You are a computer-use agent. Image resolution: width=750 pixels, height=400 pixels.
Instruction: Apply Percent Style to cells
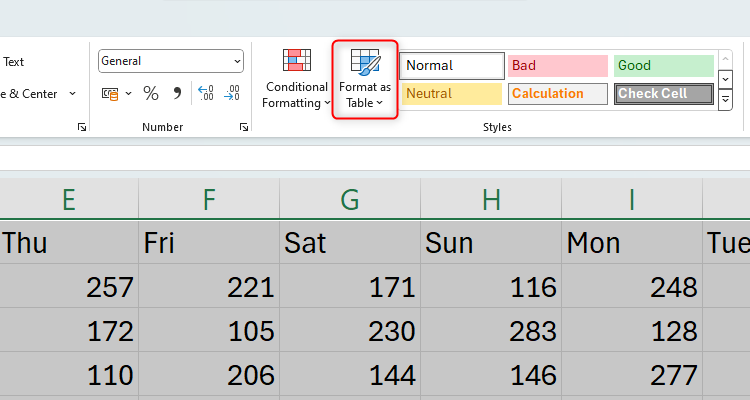(151, 93)
